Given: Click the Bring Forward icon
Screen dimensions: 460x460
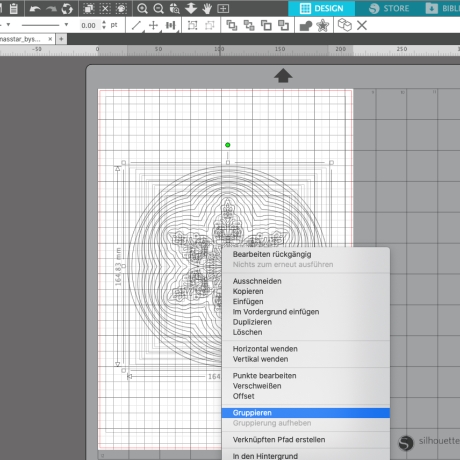Looking at the screenshot, I should click(x=266, y=25).
